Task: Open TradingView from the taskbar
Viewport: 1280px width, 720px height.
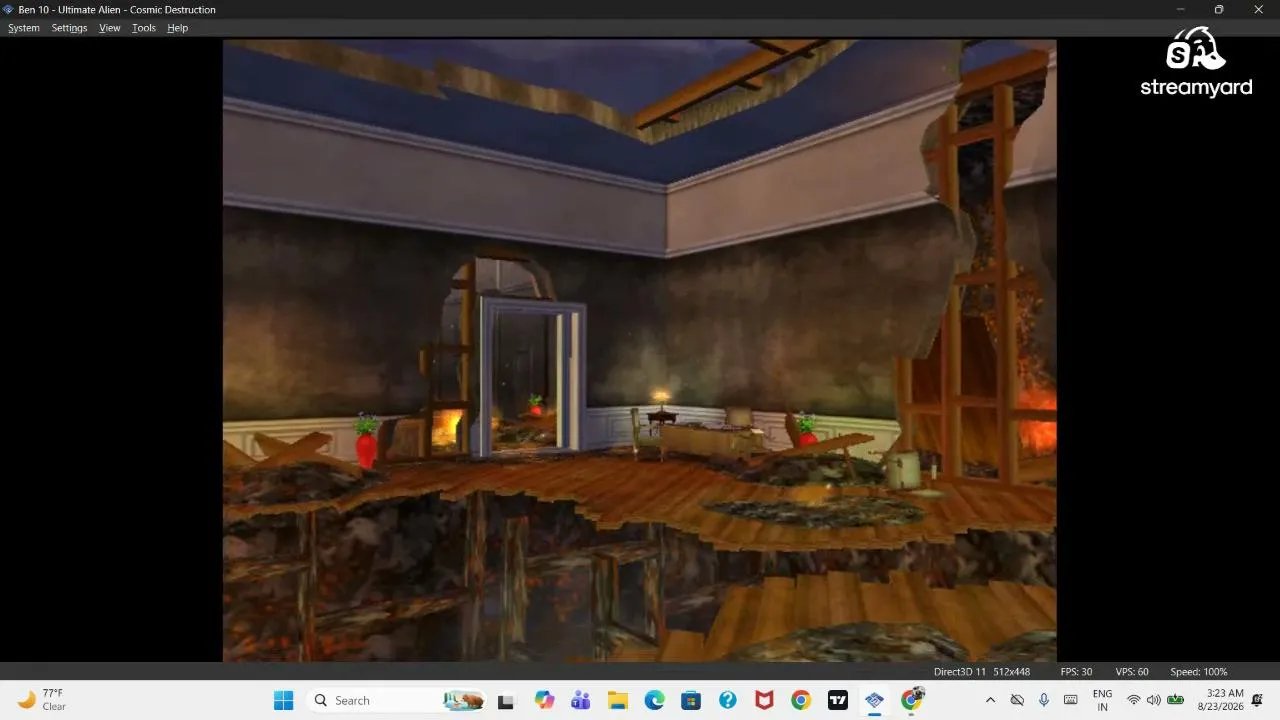Action: click(838, 700)
